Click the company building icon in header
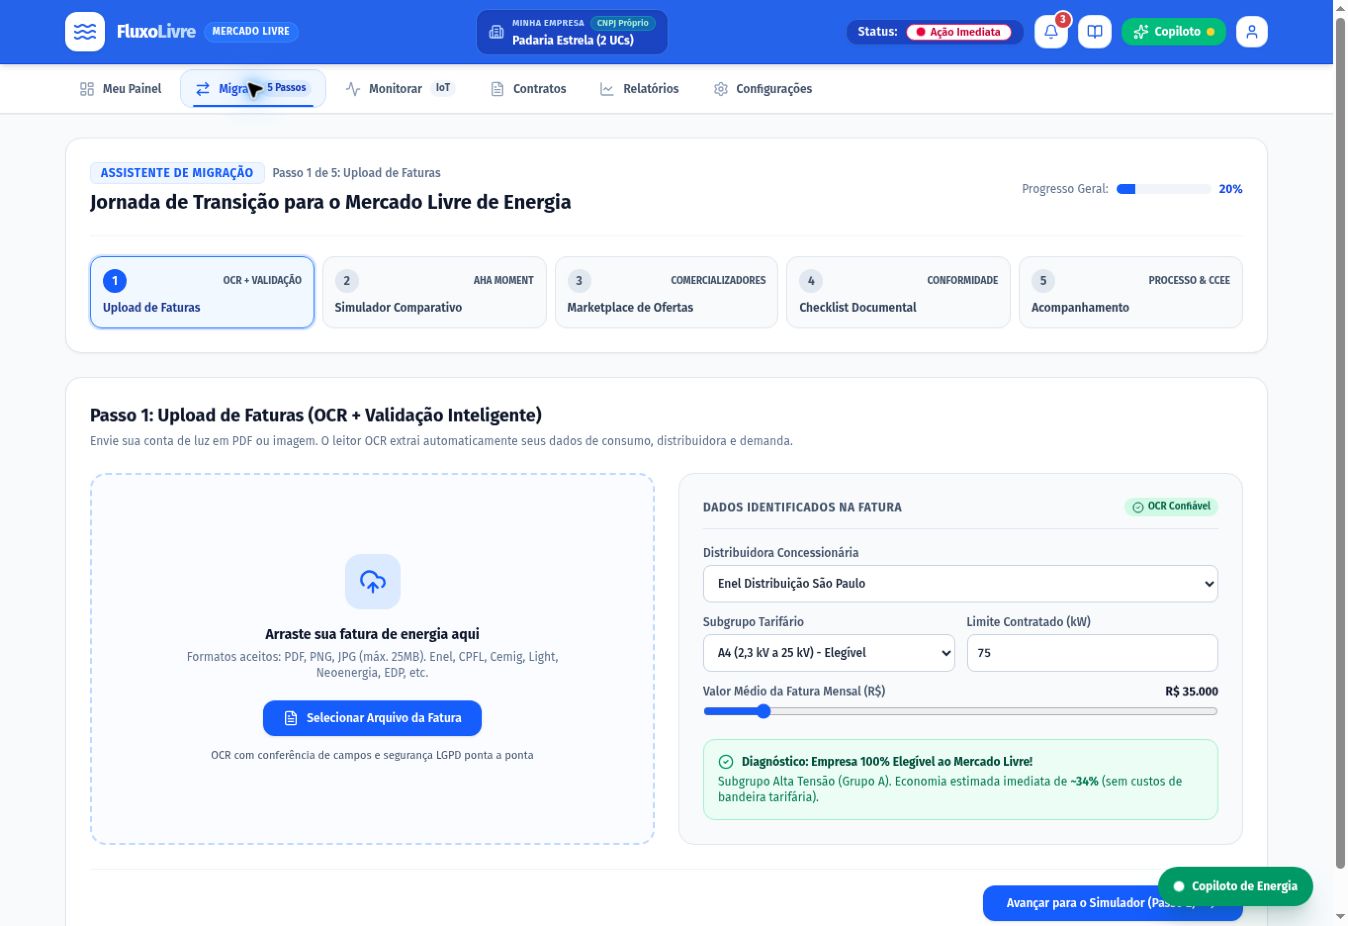This screenshot has width=1348, height=926. (496, 32)
